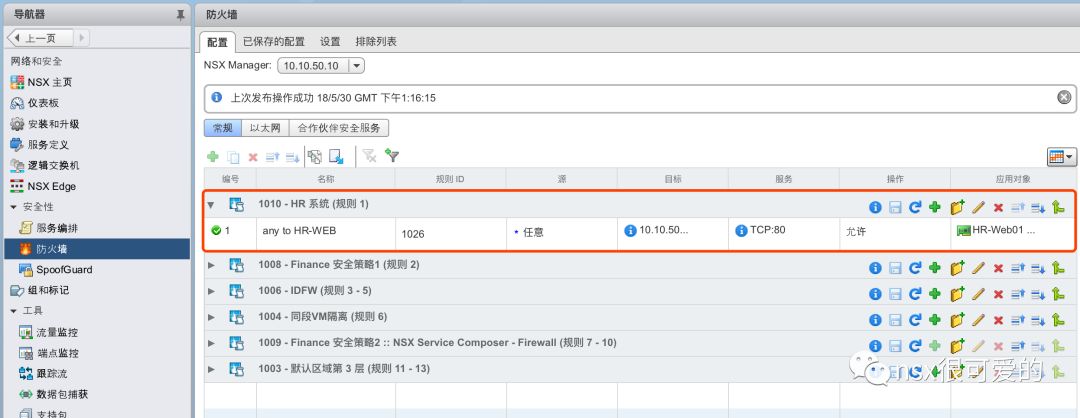Open the column chooser dropdown

1061,157
